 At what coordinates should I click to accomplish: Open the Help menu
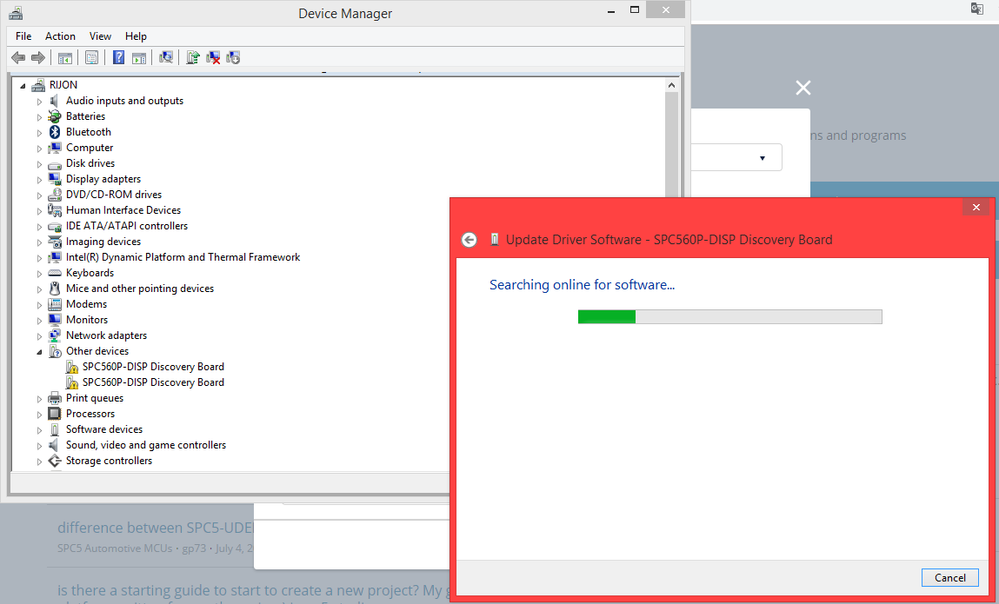point(136,36)
